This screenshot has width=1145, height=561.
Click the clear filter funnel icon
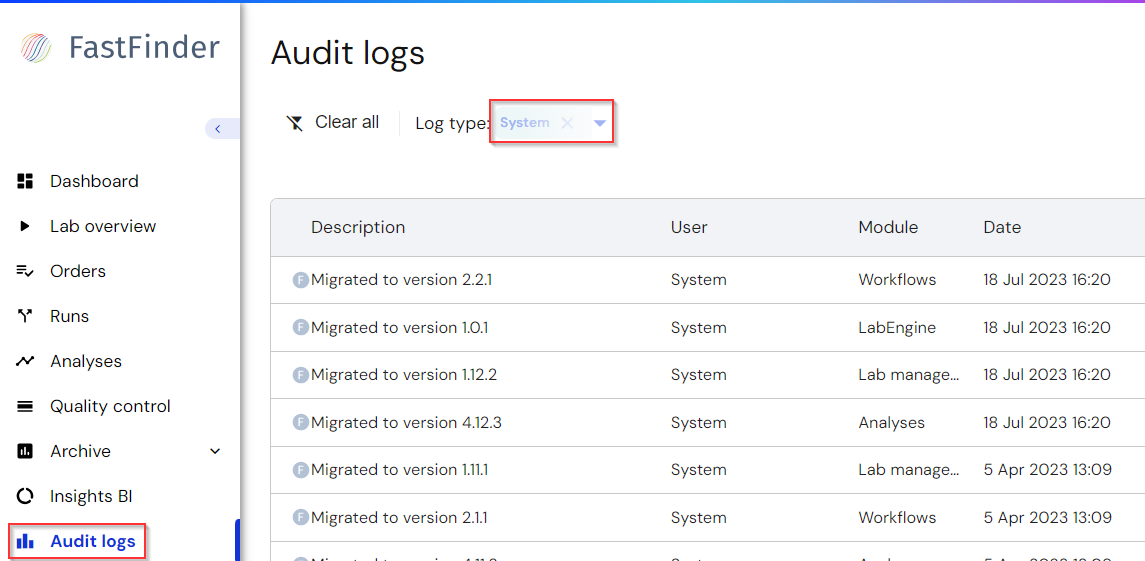294,123
